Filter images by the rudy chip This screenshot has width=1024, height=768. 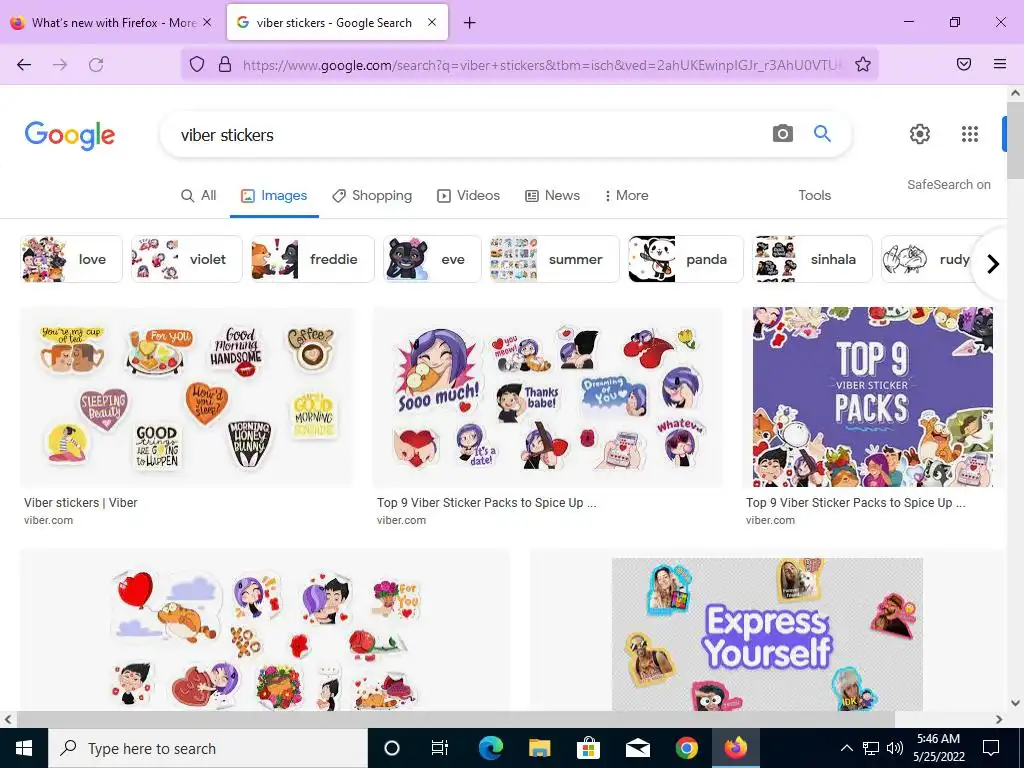[x=927, y=259]
